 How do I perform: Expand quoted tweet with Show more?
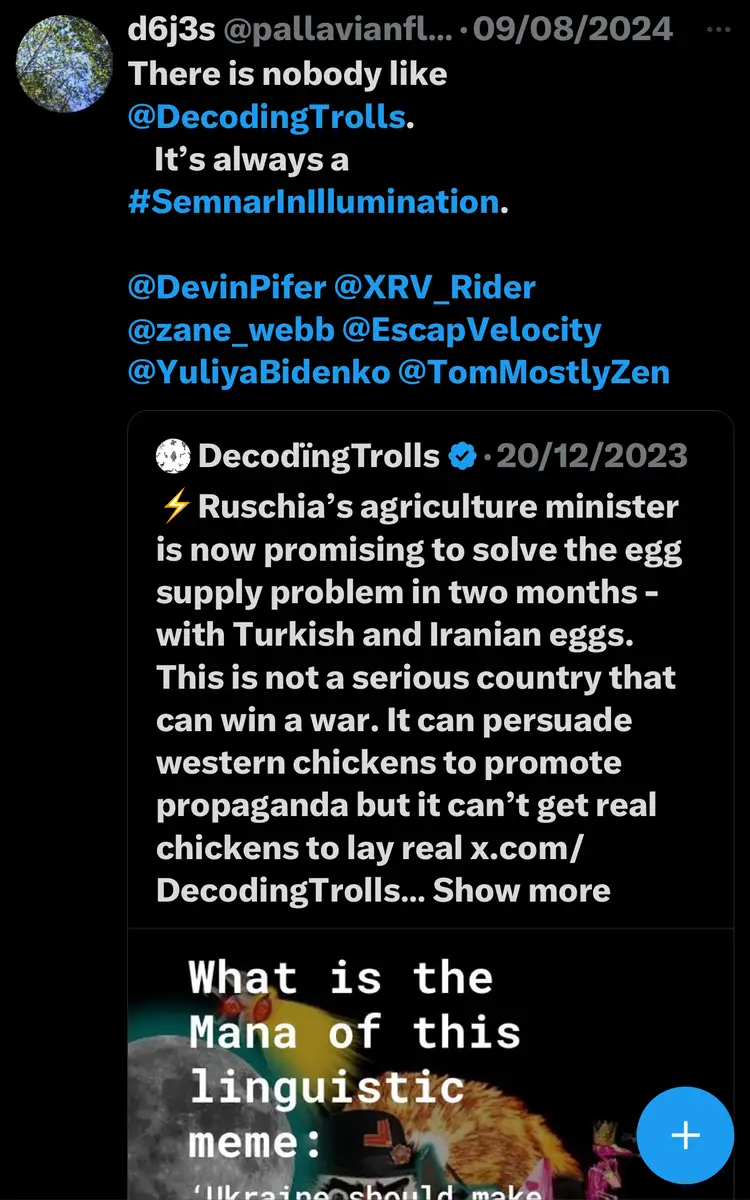click(x=521, y=890)
